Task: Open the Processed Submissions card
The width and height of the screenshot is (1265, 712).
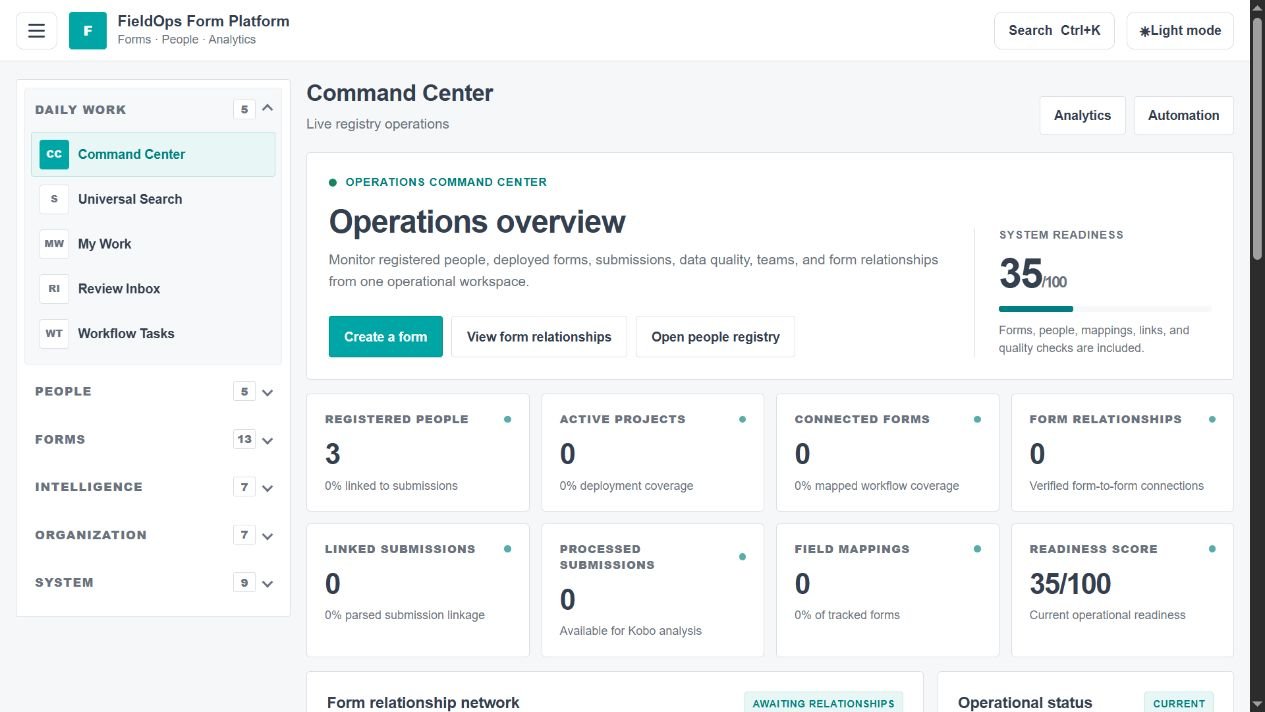Action: click(652, 590)
